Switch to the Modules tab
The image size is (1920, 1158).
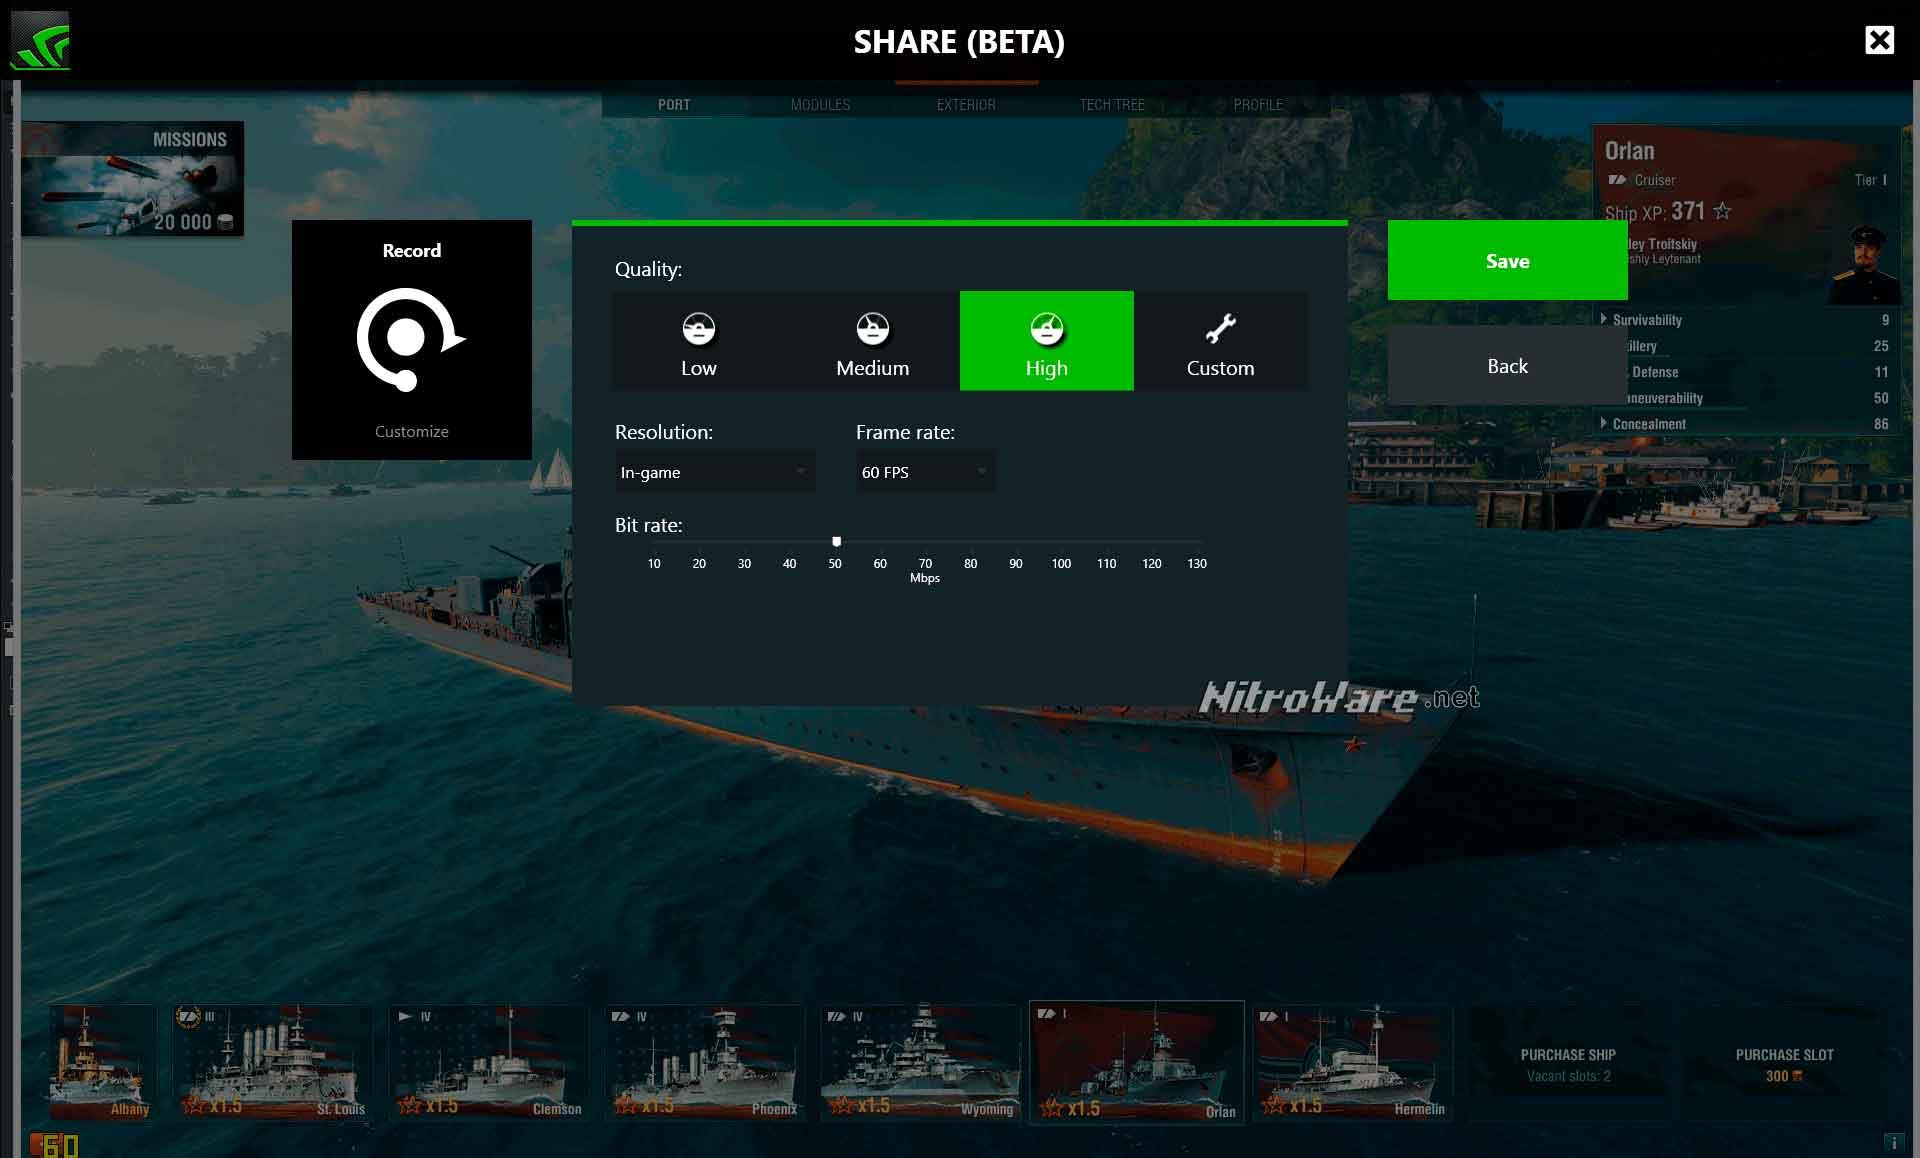click(x=820, y=105)
